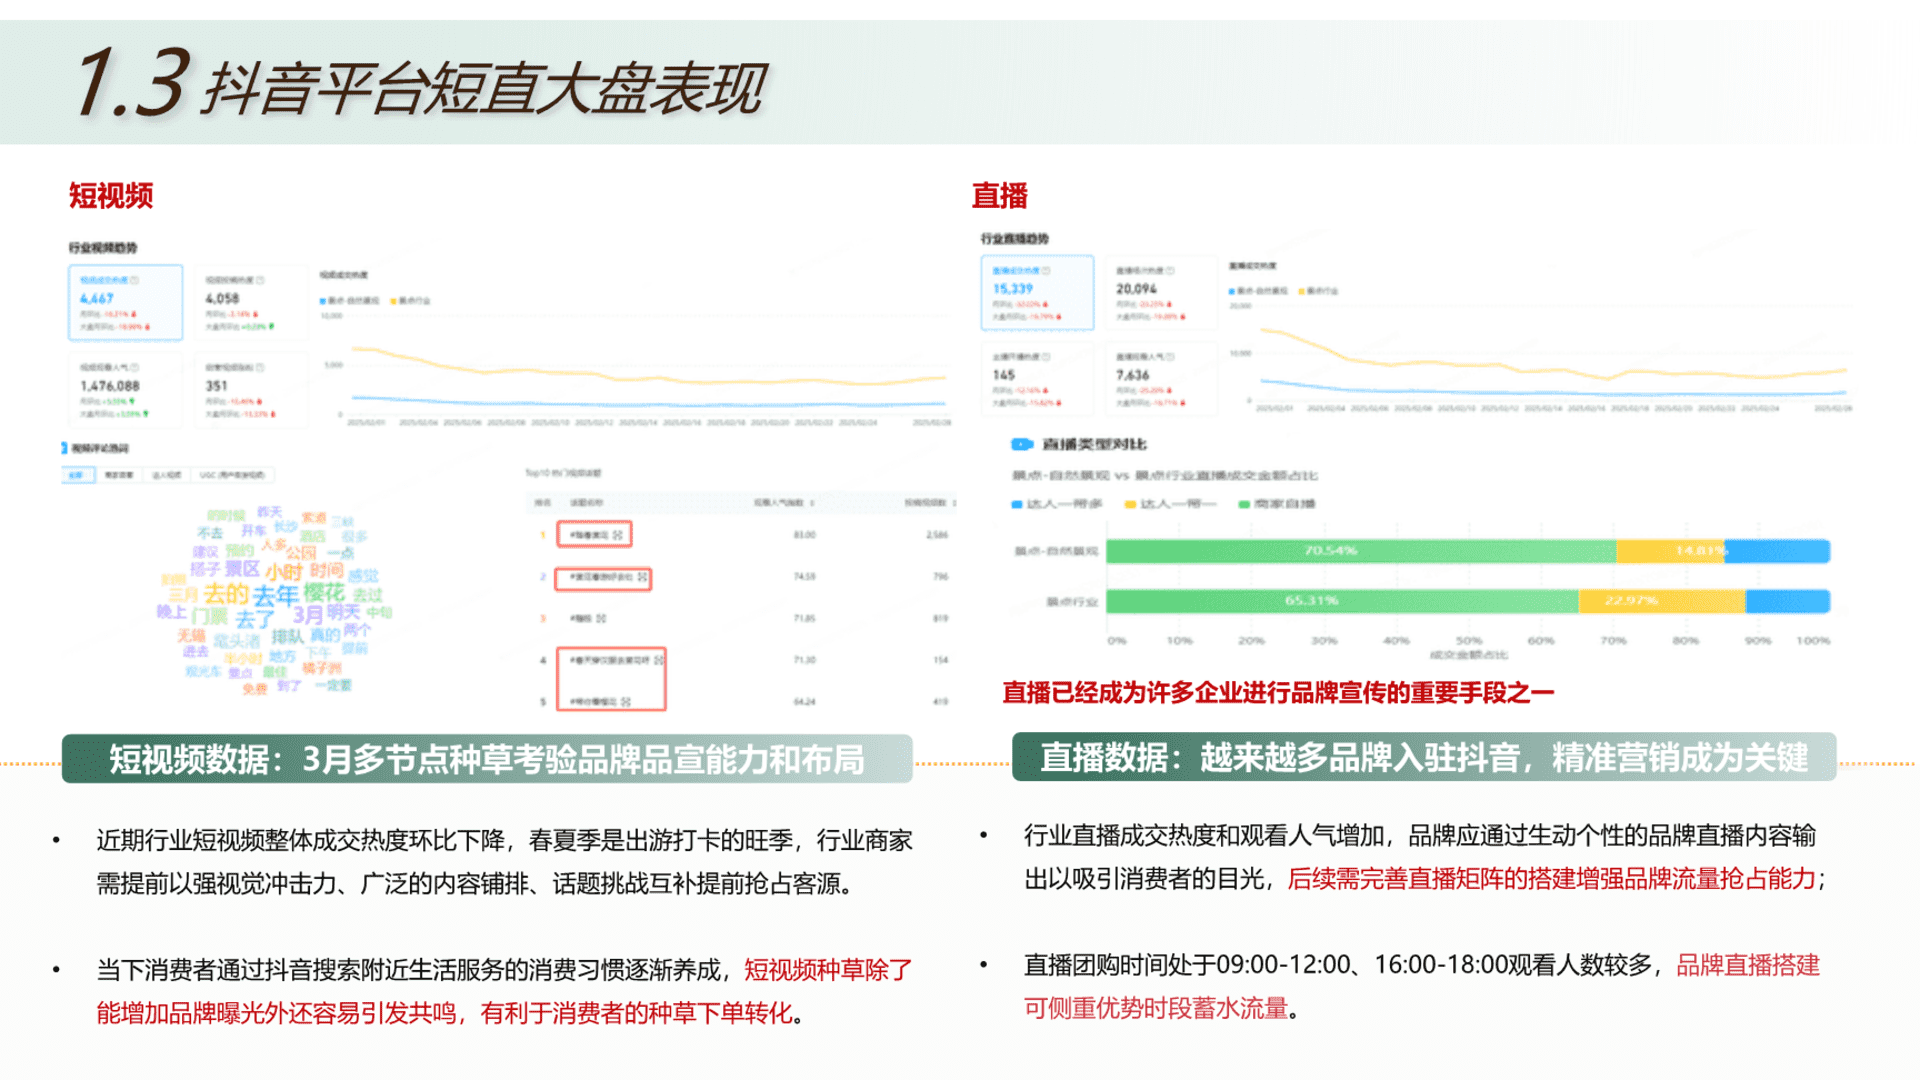Screen dimensions: 1920x1080
Task: Click the word 去的 in word cloud
Action: pyautogui.click(x=226, y=593)
